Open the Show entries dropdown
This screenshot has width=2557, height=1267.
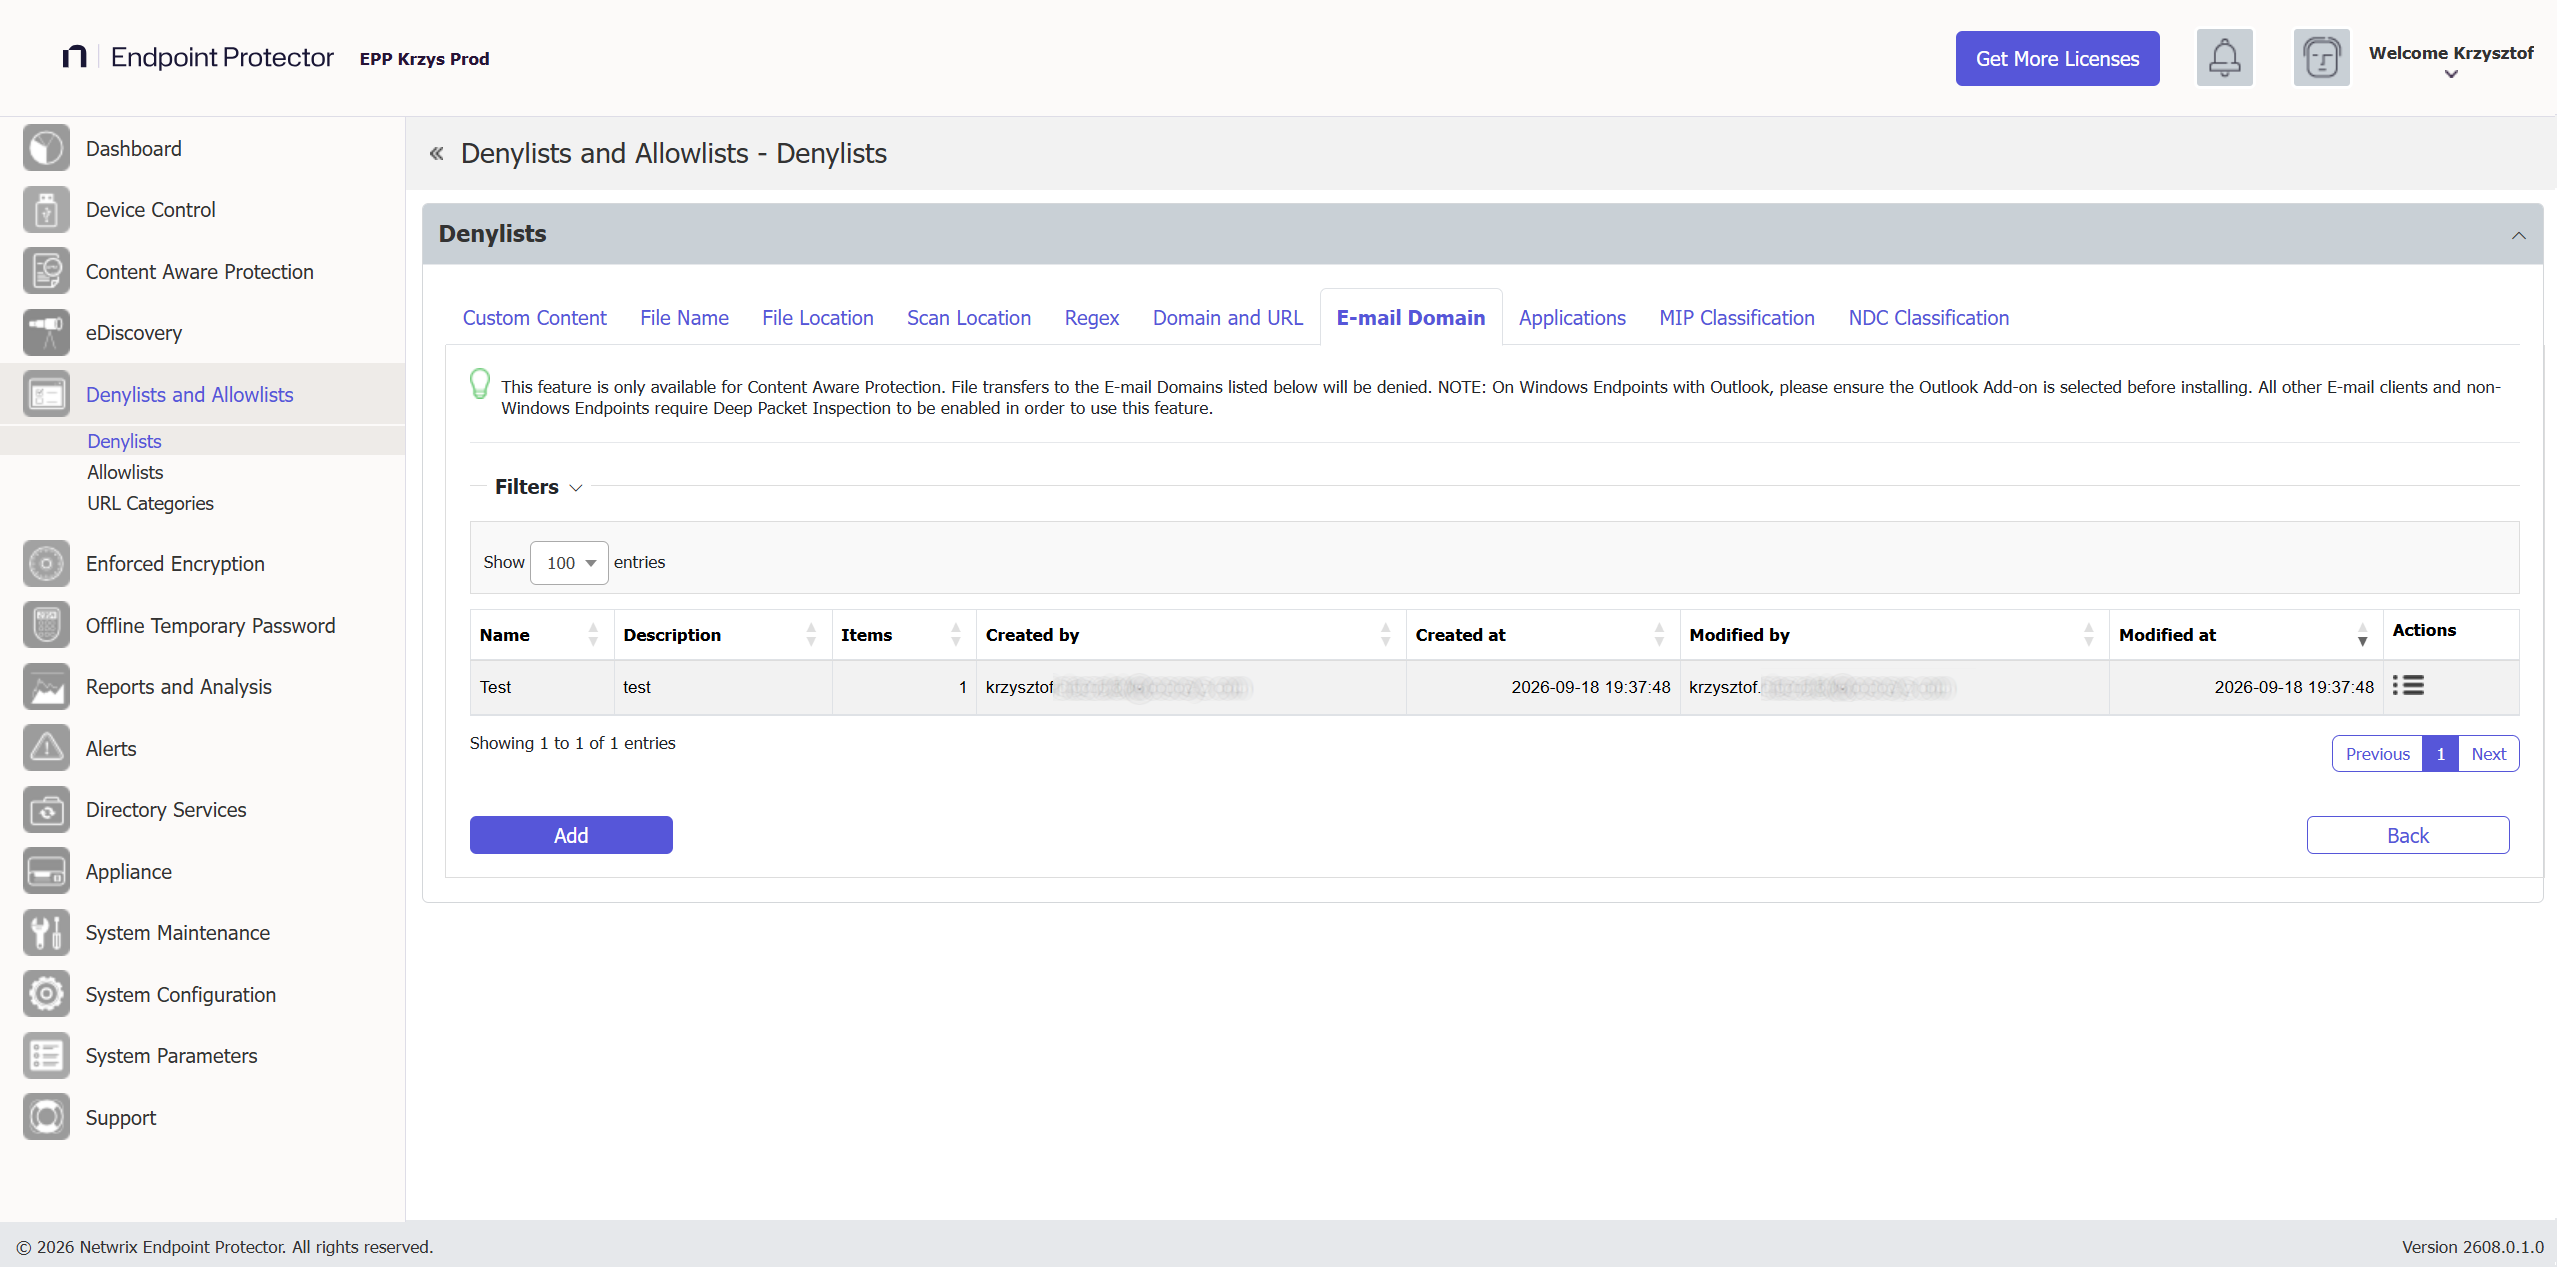pyautogui.click(x=569, y=563)
